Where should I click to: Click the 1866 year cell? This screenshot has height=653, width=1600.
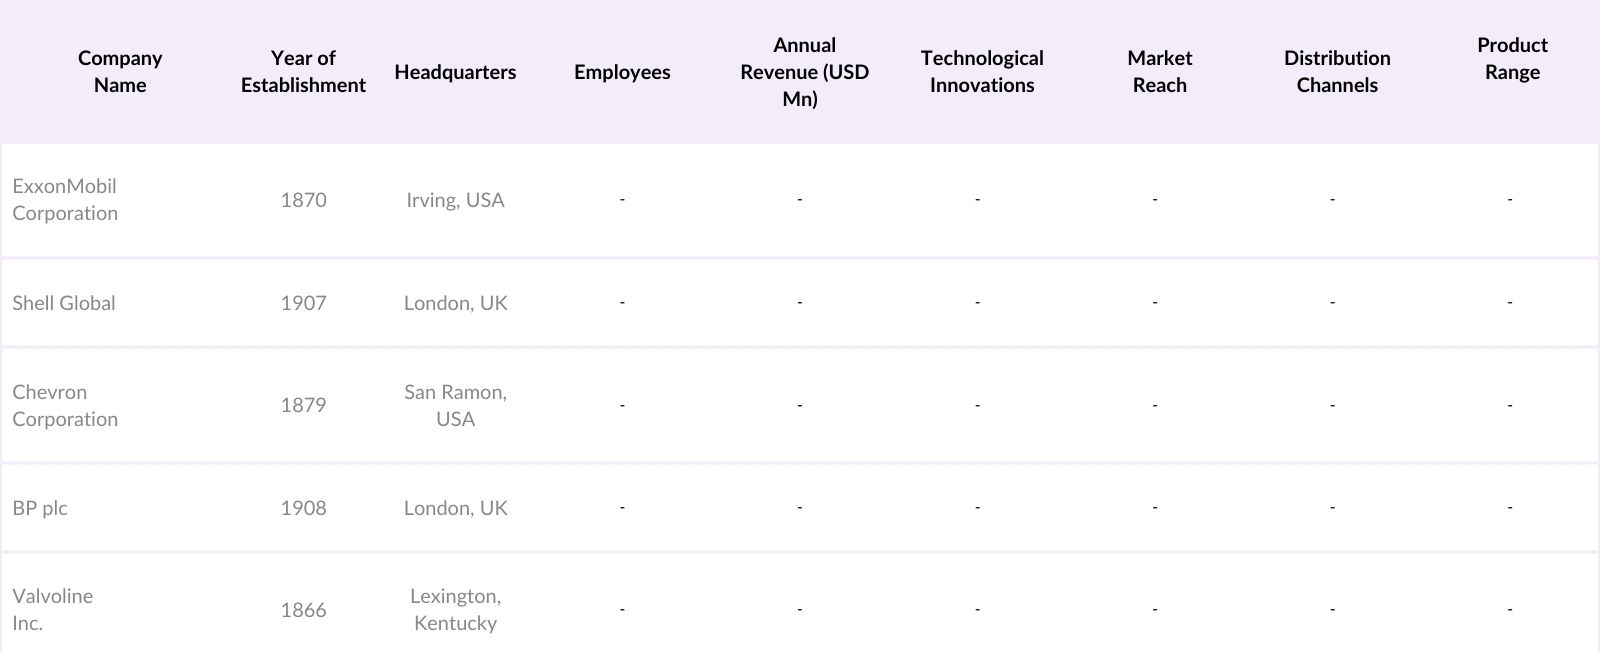303,610
